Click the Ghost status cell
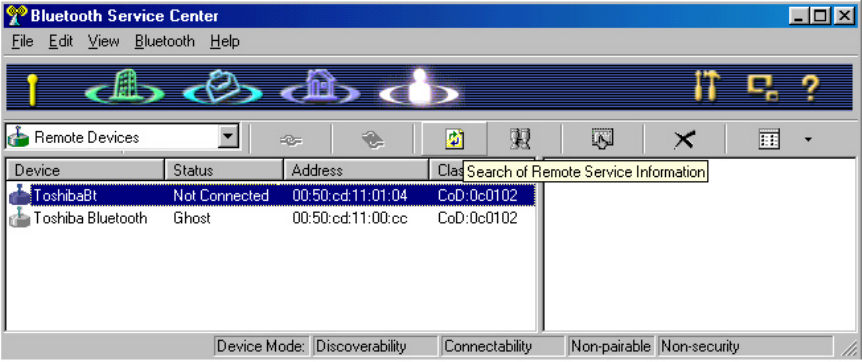 click(192, 218)
